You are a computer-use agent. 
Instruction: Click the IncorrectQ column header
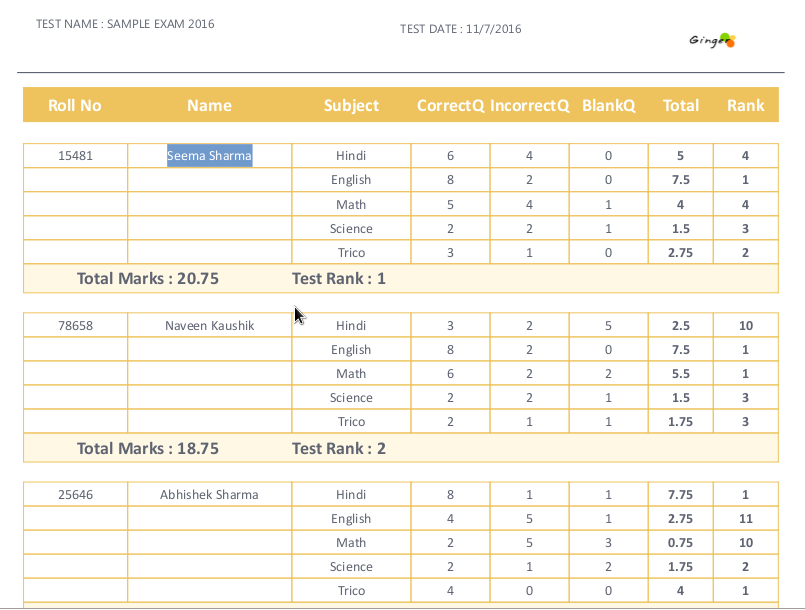point(529,105)
